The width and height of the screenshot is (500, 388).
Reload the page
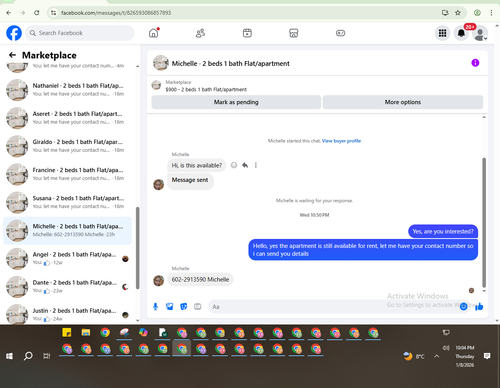(x=37, y=13)
